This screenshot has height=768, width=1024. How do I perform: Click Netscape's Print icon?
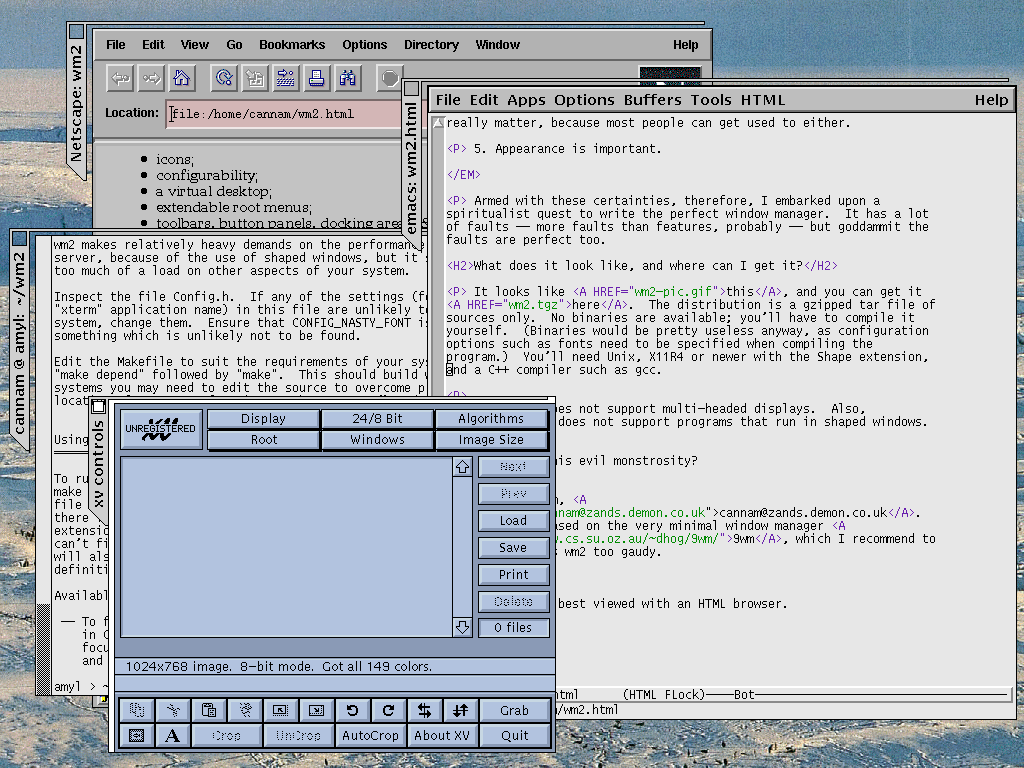pos(316,78)
